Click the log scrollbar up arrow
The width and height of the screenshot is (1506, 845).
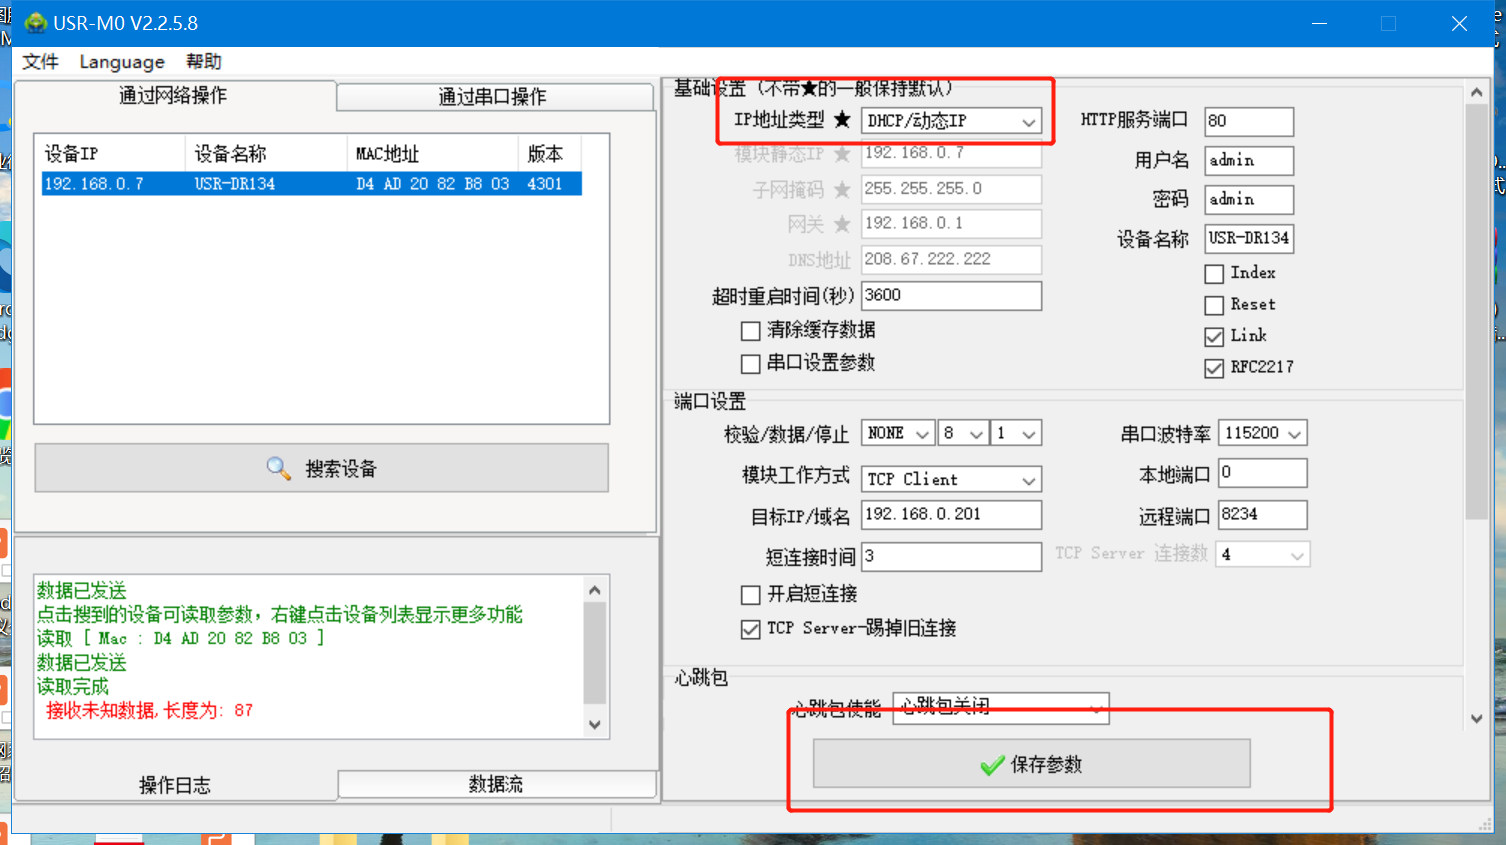(595, 590)
